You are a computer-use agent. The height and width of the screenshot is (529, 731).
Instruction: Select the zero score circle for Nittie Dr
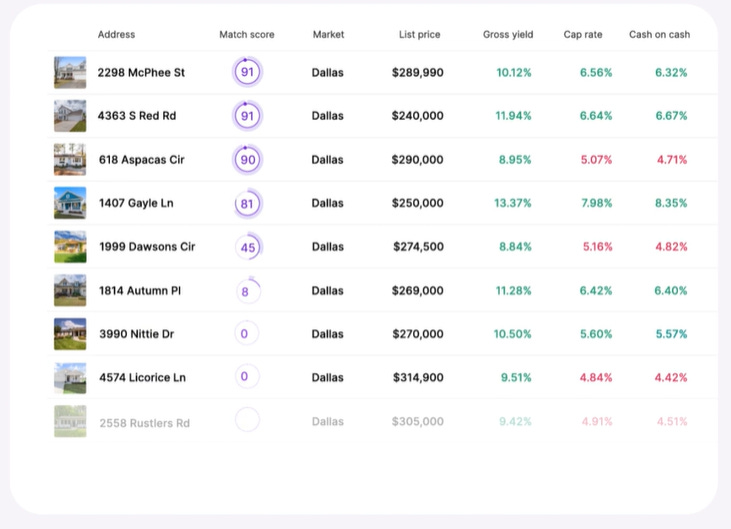(246, 334)
